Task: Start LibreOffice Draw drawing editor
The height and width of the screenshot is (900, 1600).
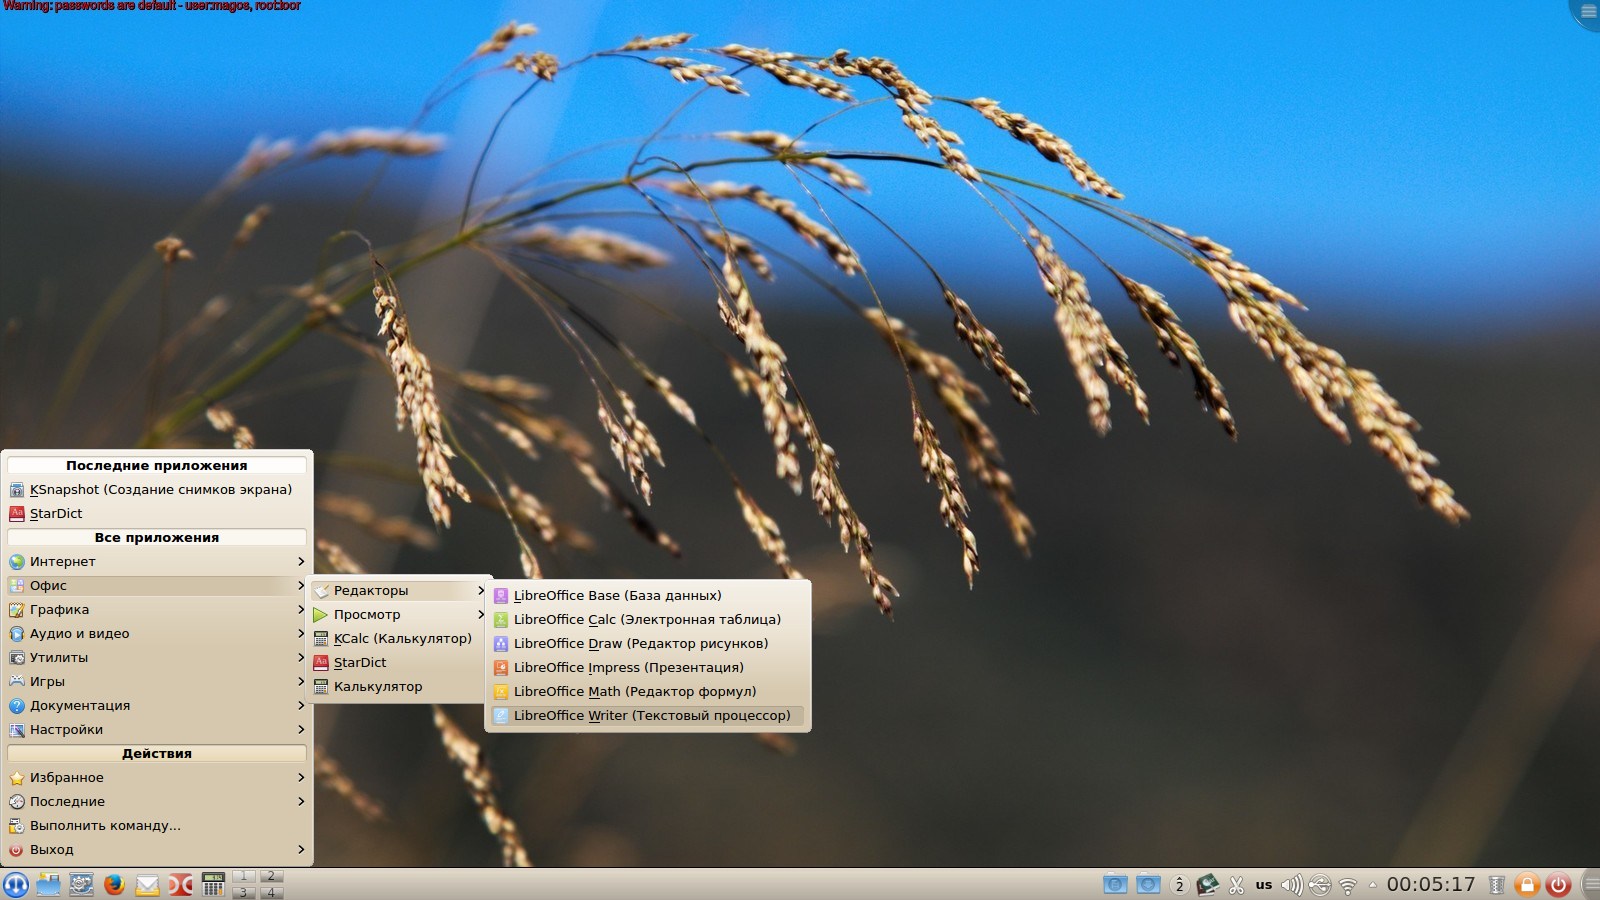Action: pyautogui.click(x=647, y=644)
